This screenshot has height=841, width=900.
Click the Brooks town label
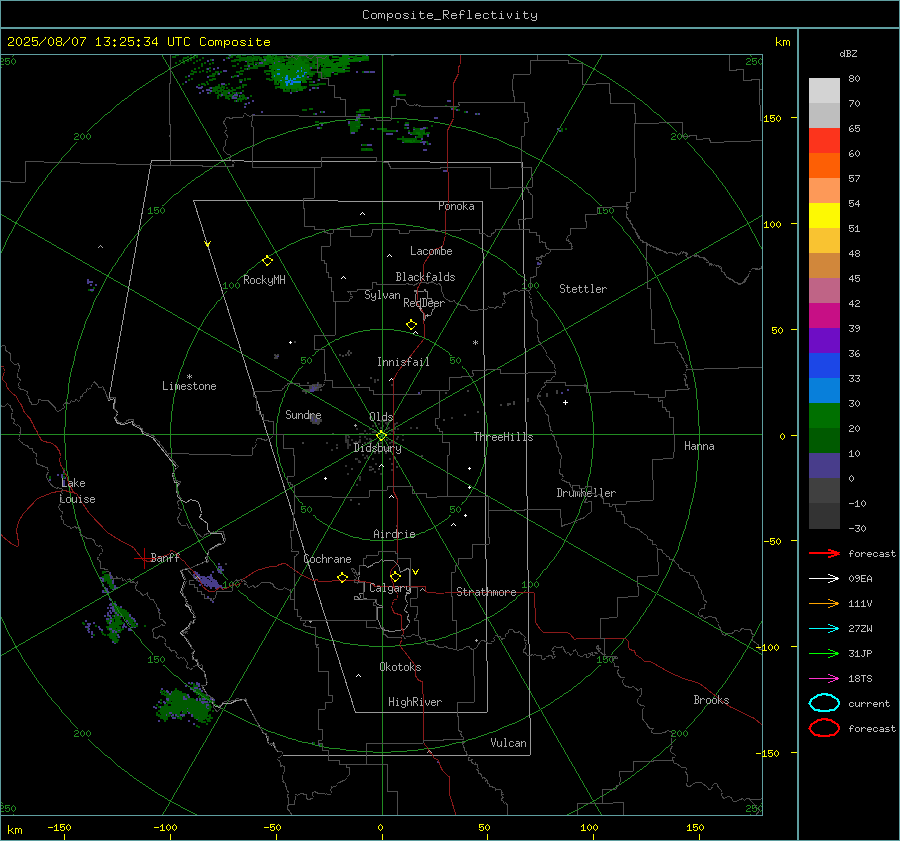point(711,700)
